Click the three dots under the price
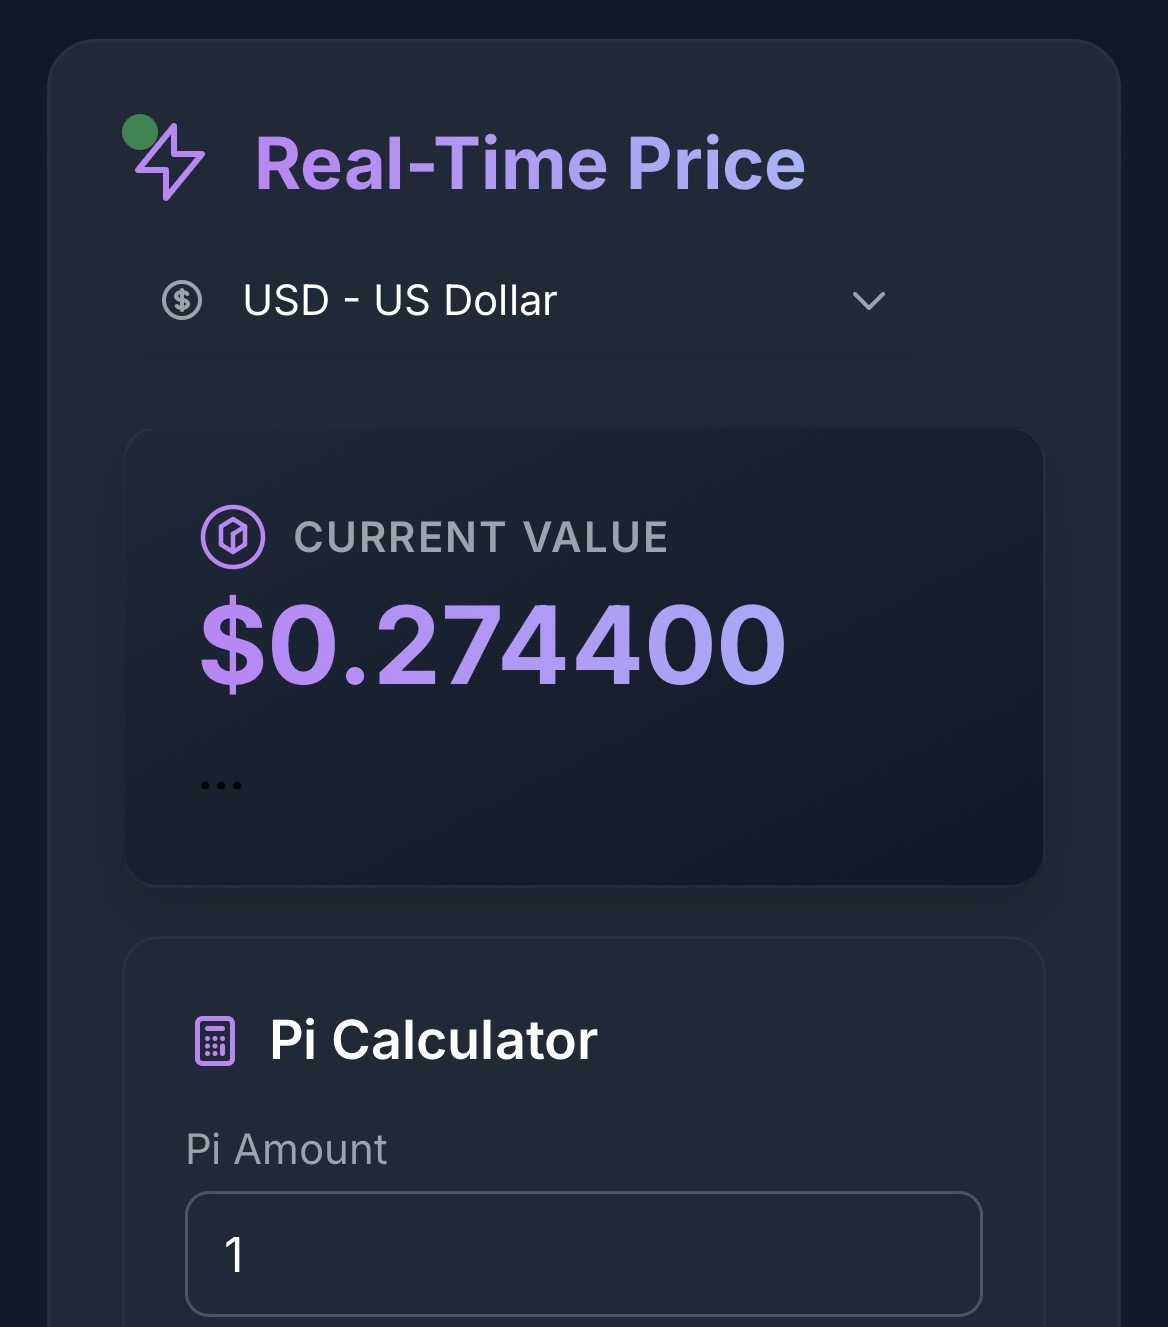The height and width of the screenshot is (1327, 1168). point(221,785)
